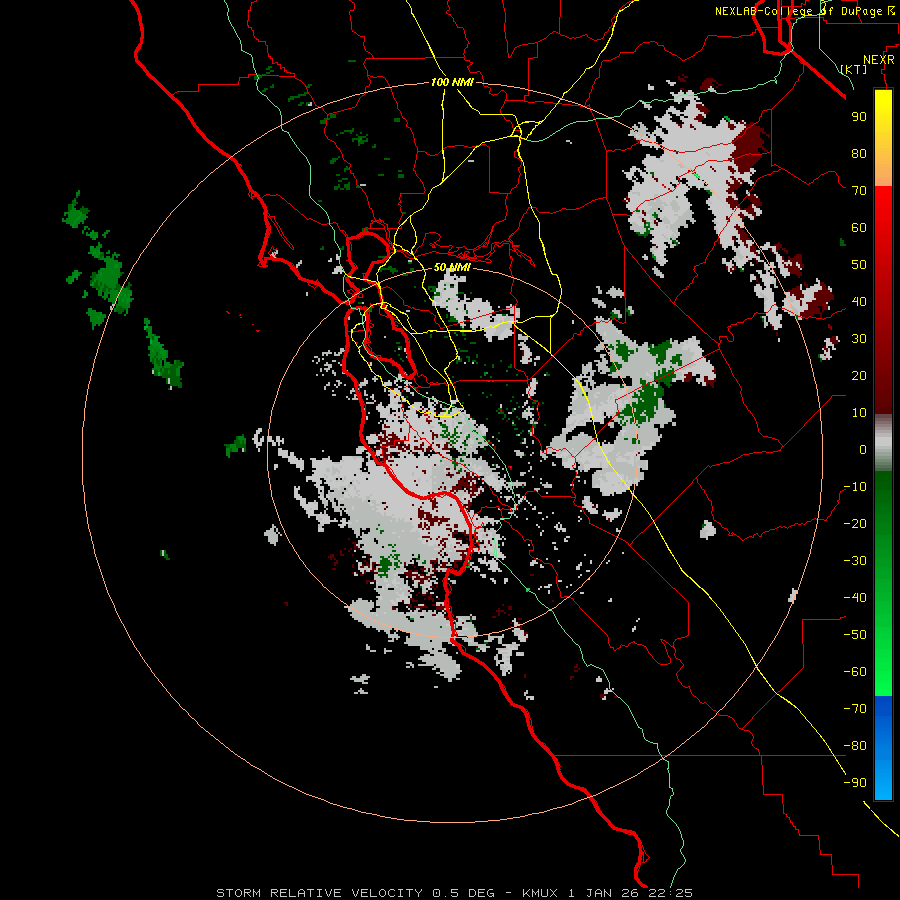Screen dimensions: 900x900
Task: Click the 50 value on the velocity legend
Action: (x=859, y=265)
